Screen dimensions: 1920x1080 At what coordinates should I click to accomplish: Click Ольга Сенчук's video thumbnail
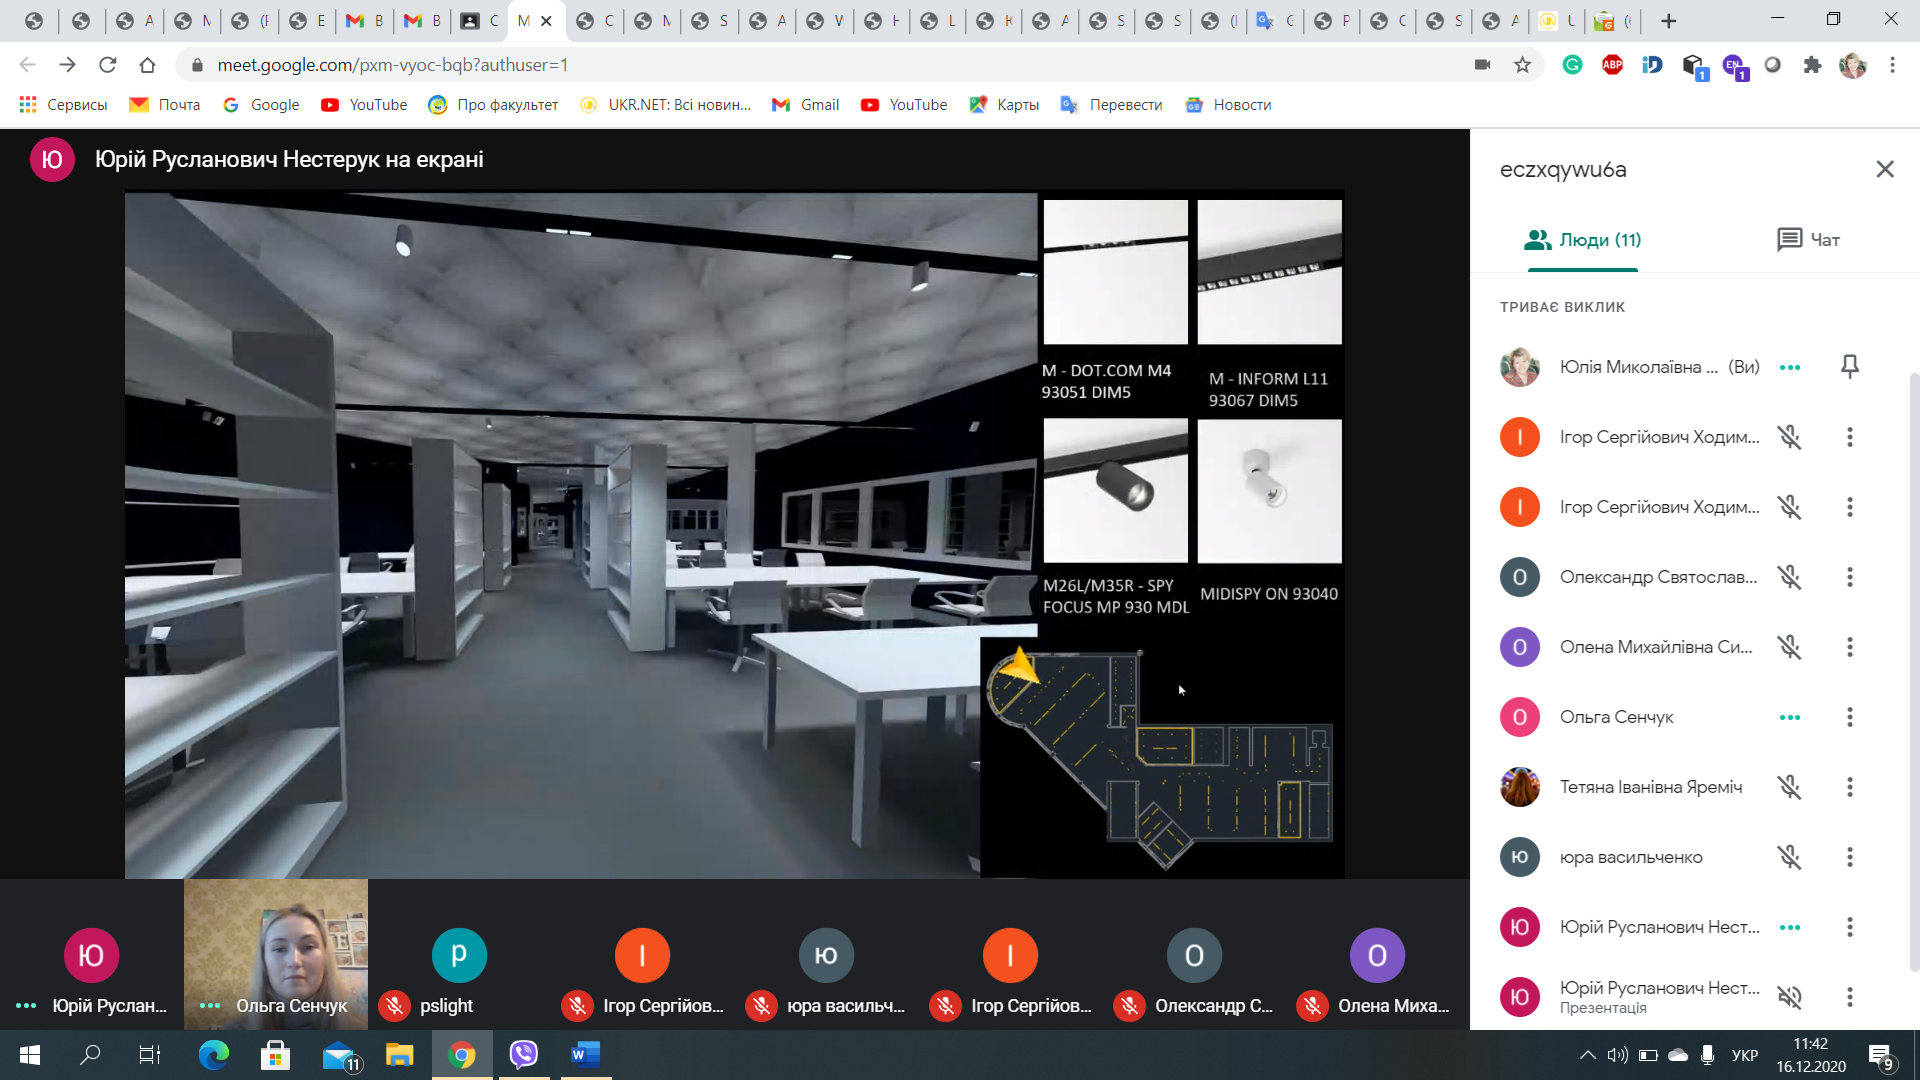276,953
